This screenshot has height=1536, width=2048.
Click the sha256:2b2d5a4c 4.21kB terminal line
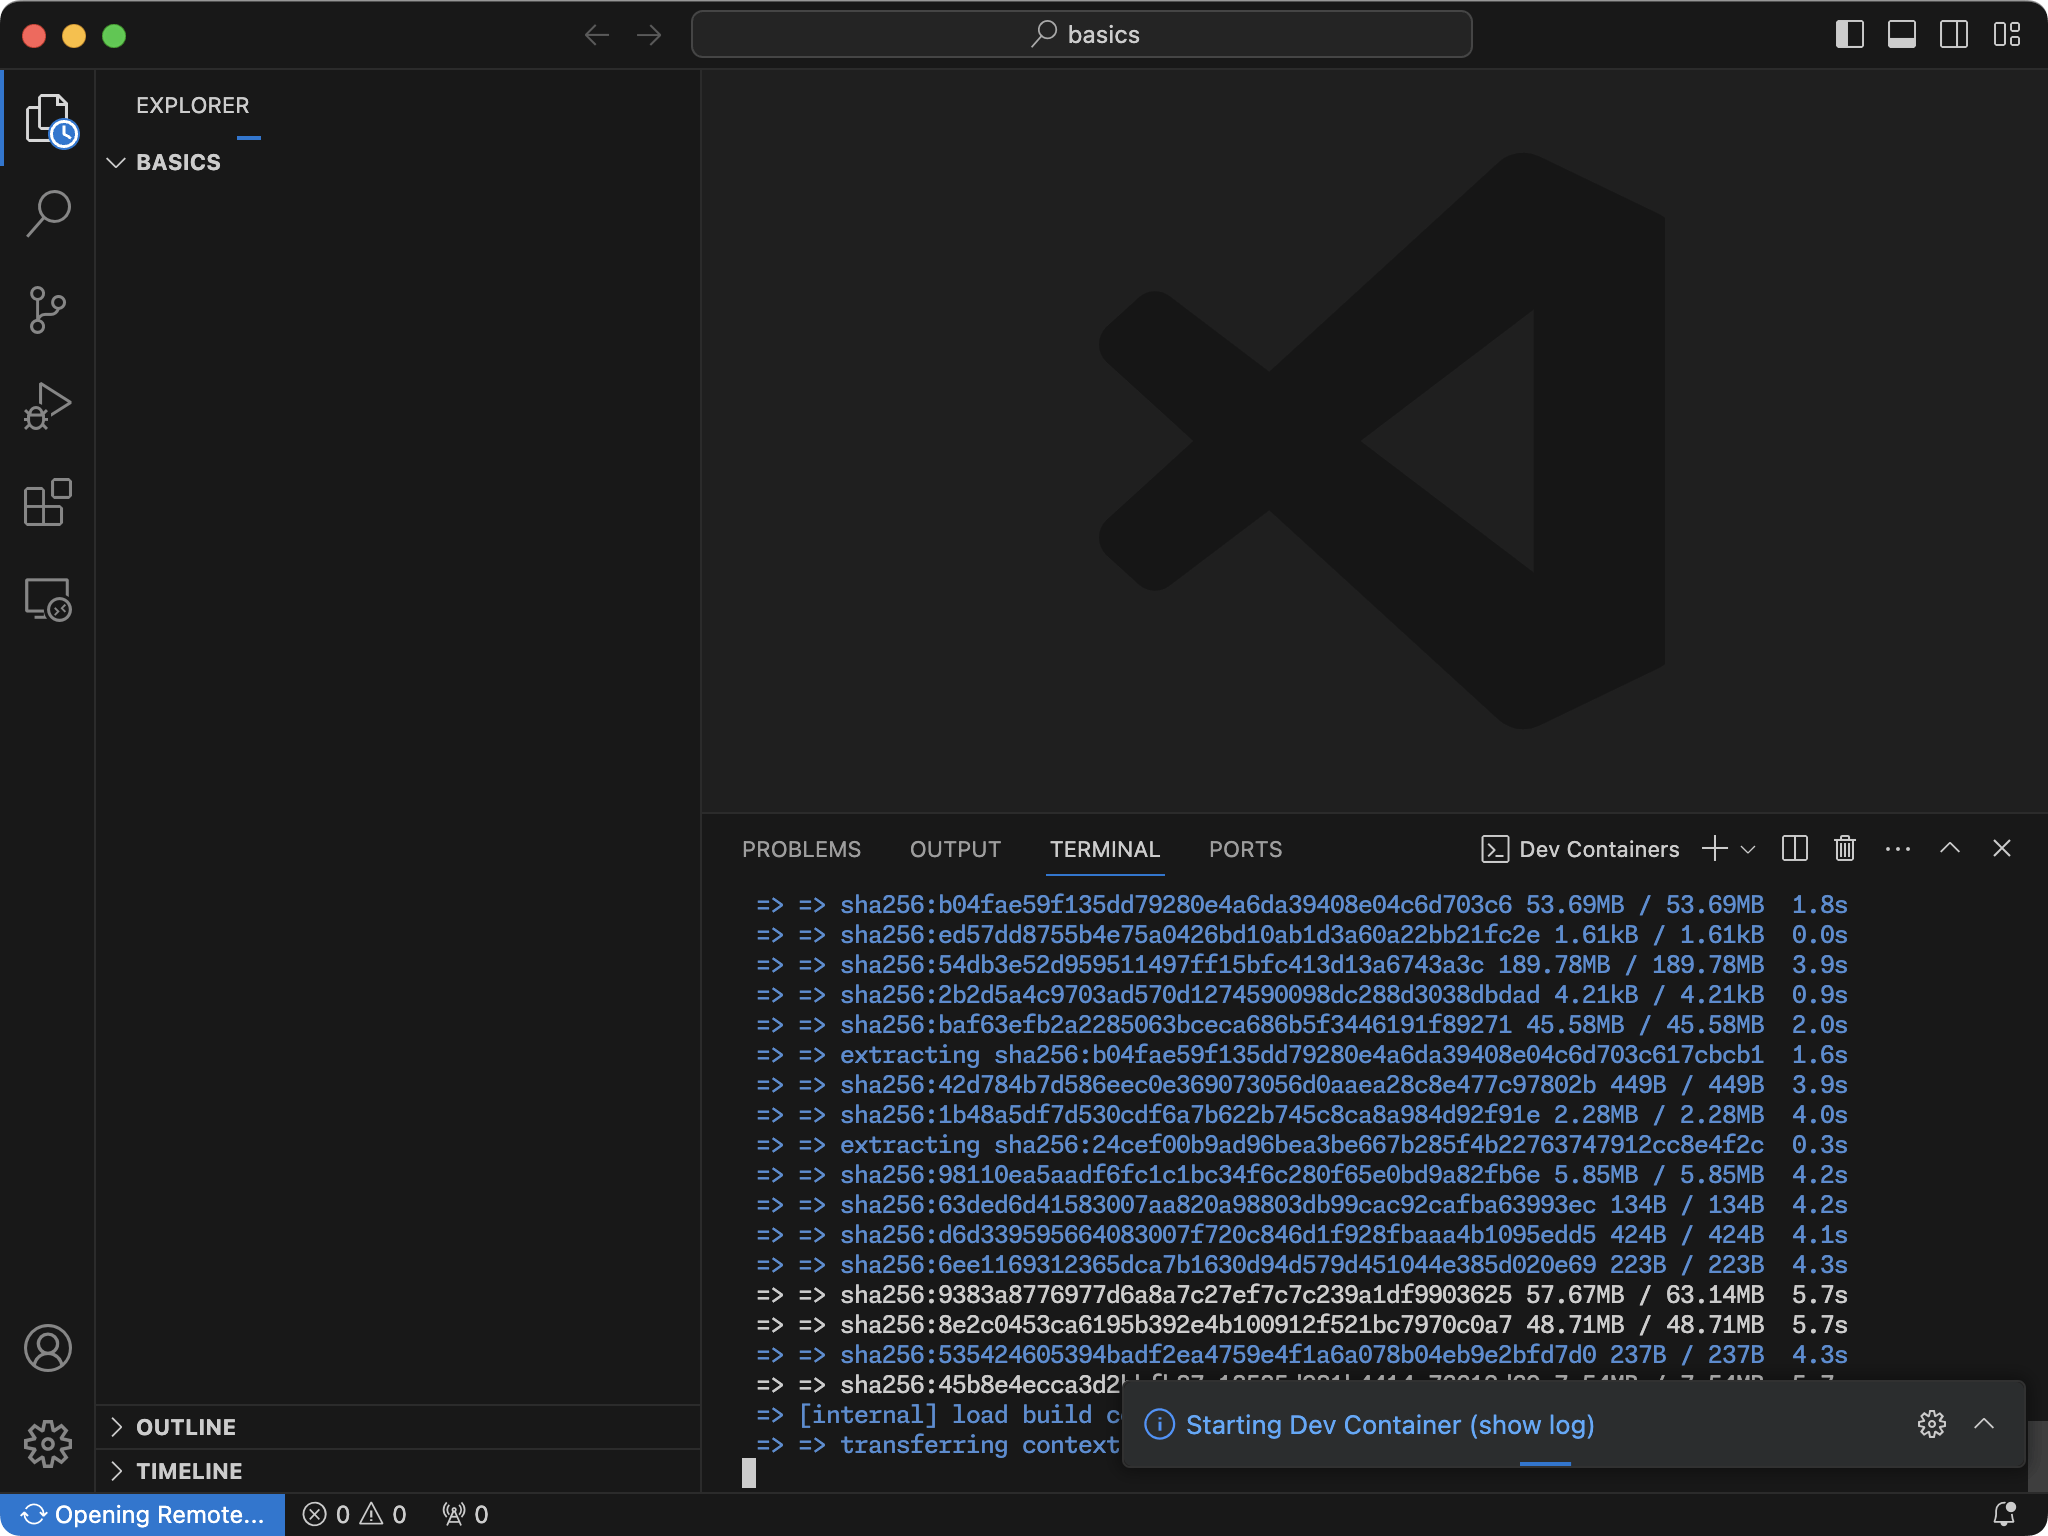click(x=1301, y=995)
